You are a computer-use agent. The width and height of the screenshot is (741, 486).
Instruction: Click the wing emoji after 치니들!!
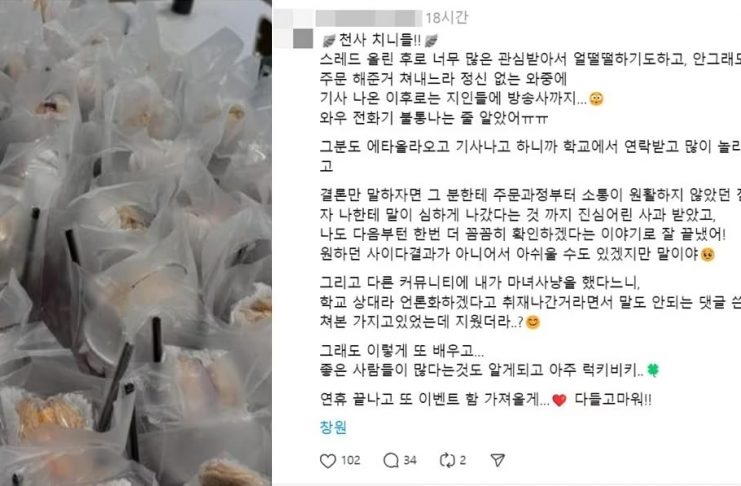coord(431,41)
